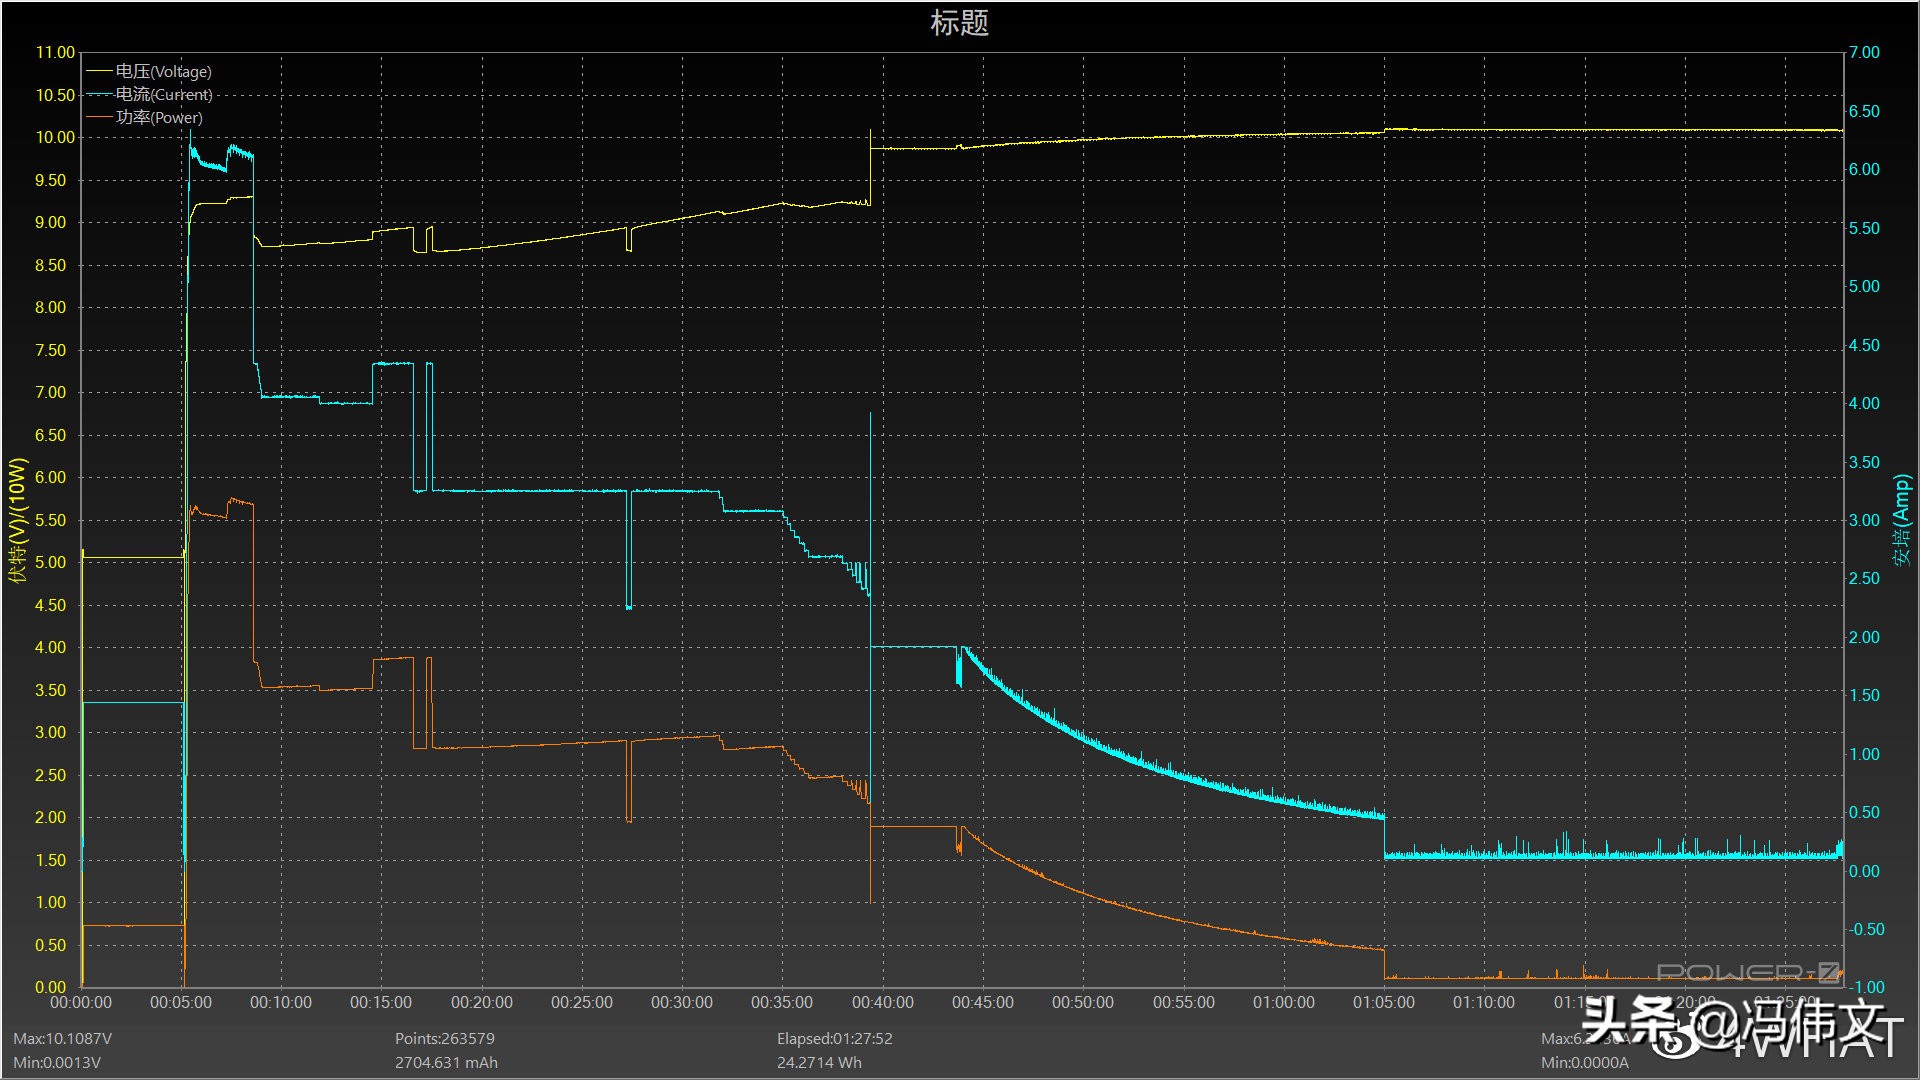Click the 2704.631 mAh capacity readout
1920x1080 pixels.
click(x=446, y=1063)
